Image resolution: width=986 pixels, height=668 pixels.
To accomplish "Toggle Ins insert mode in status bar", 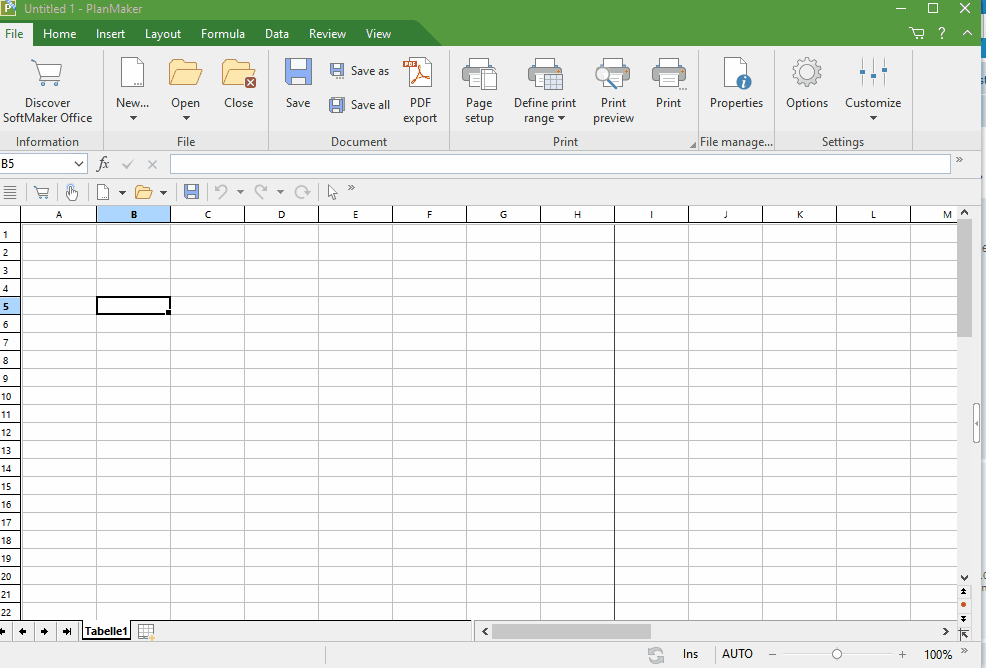I will pyautogui.click(x=690, y=654).
